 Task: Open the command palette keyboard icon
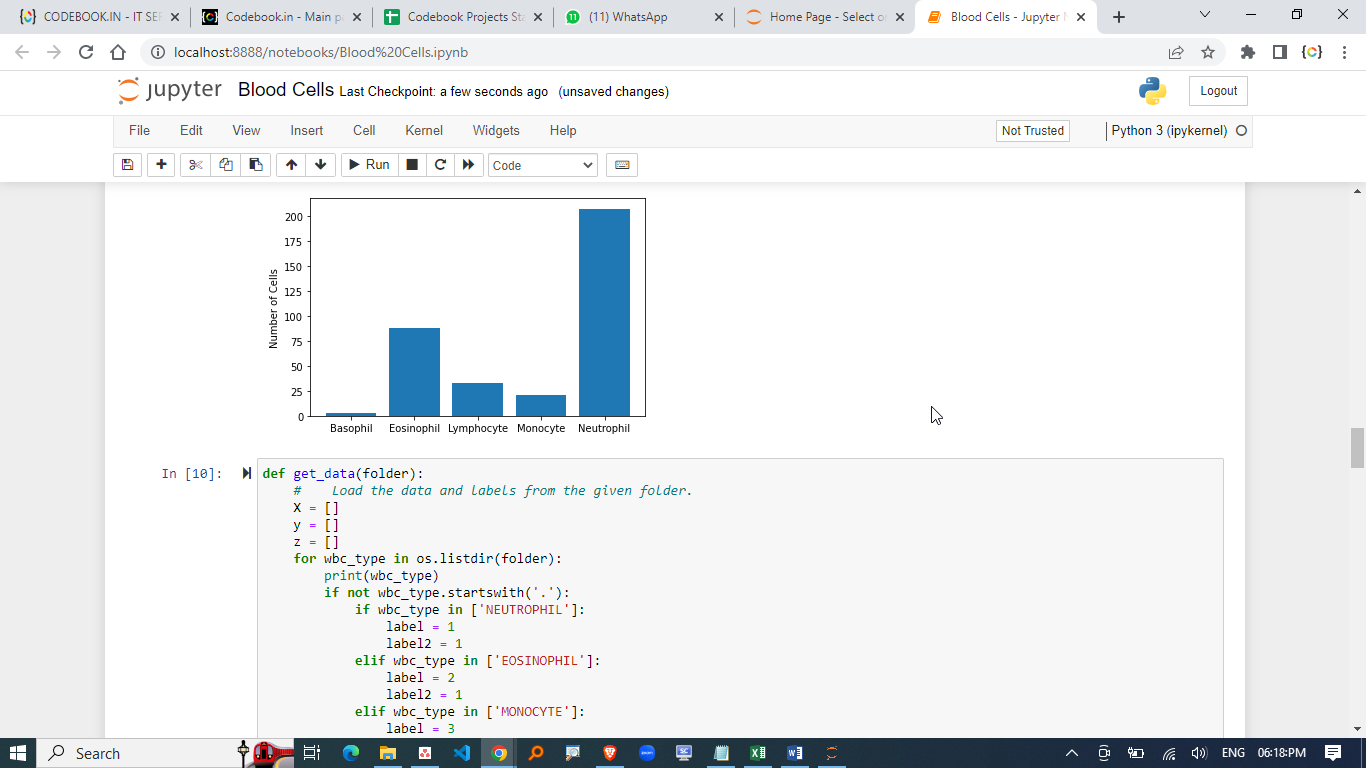[622, 165]
